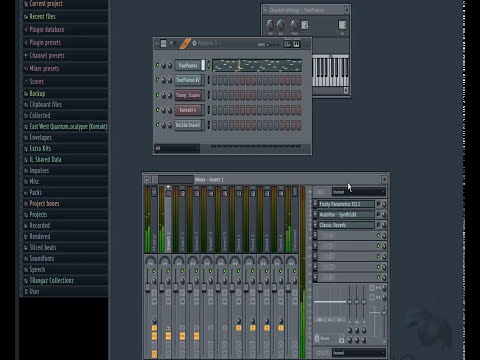The image size is (480, 360).
Task: Click Insert 2 track volume fader
Action: click(x=176, y=287)
